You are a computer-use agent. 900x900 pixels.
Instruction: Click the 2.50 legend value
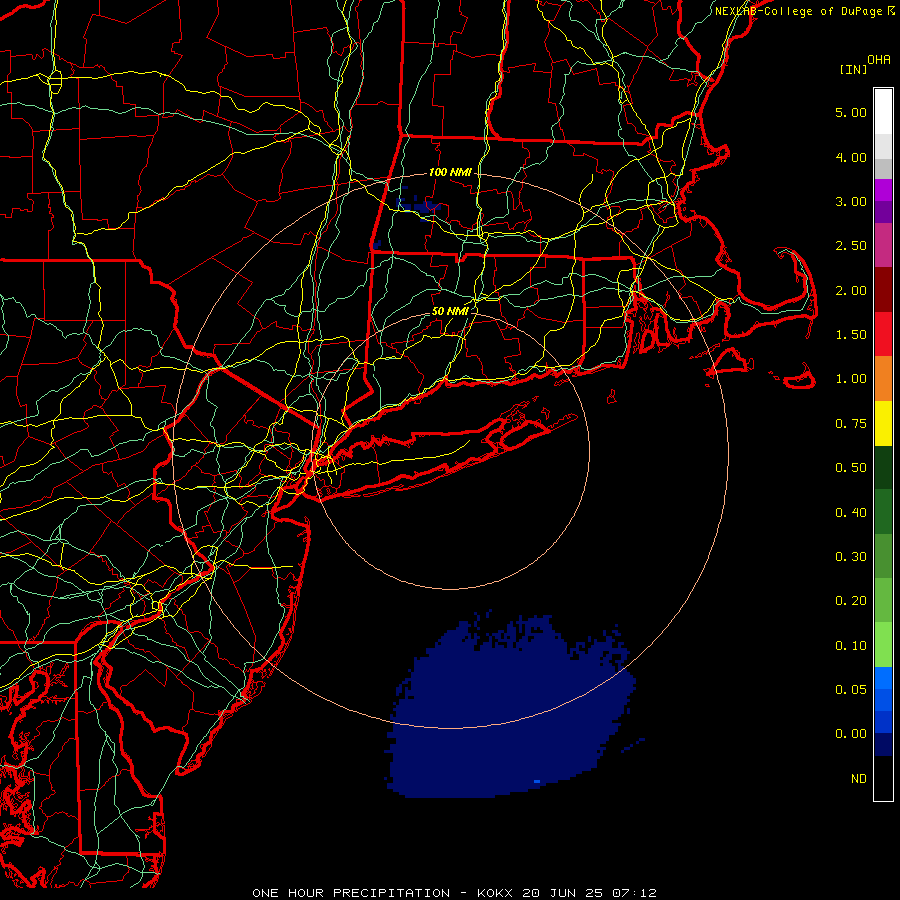851,246
